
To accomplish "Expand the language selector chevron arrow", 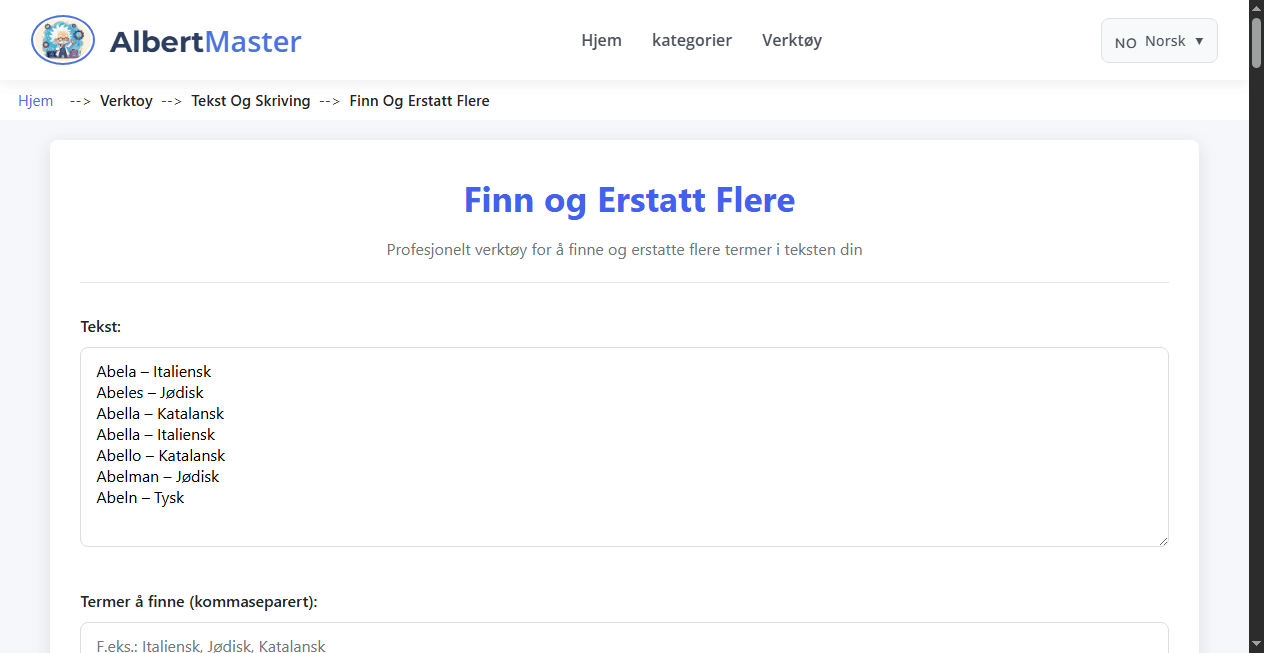I will [1197, 41].
